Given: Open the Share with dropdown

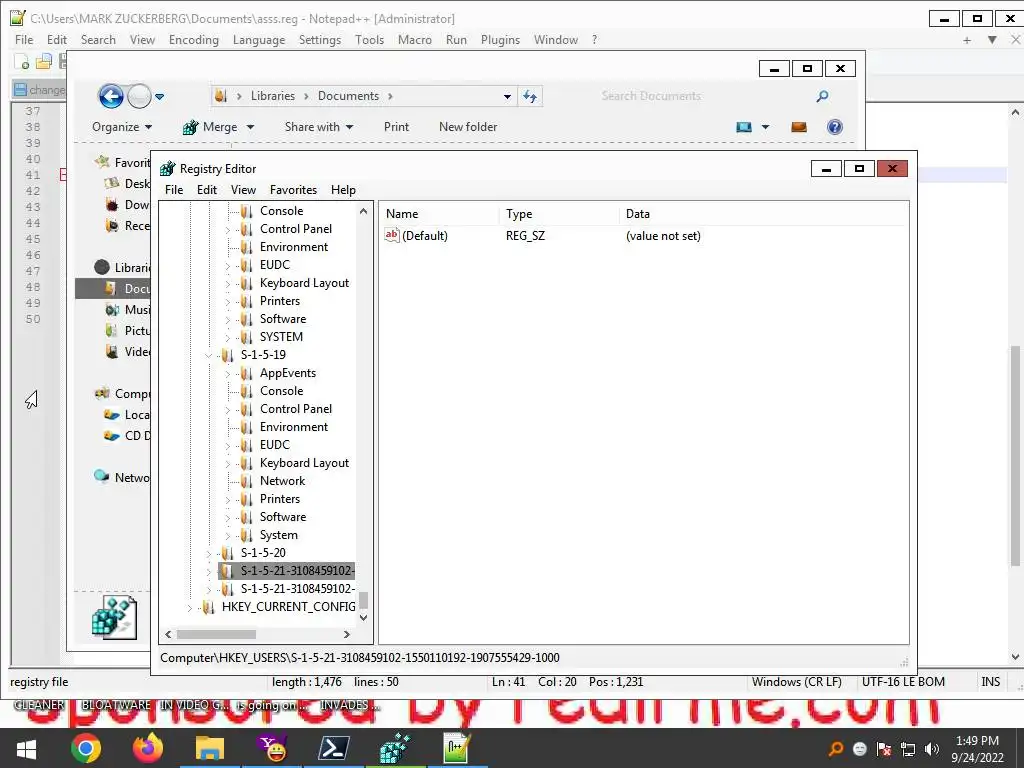Looking at the screenshot, I should (x=319, y=127).
